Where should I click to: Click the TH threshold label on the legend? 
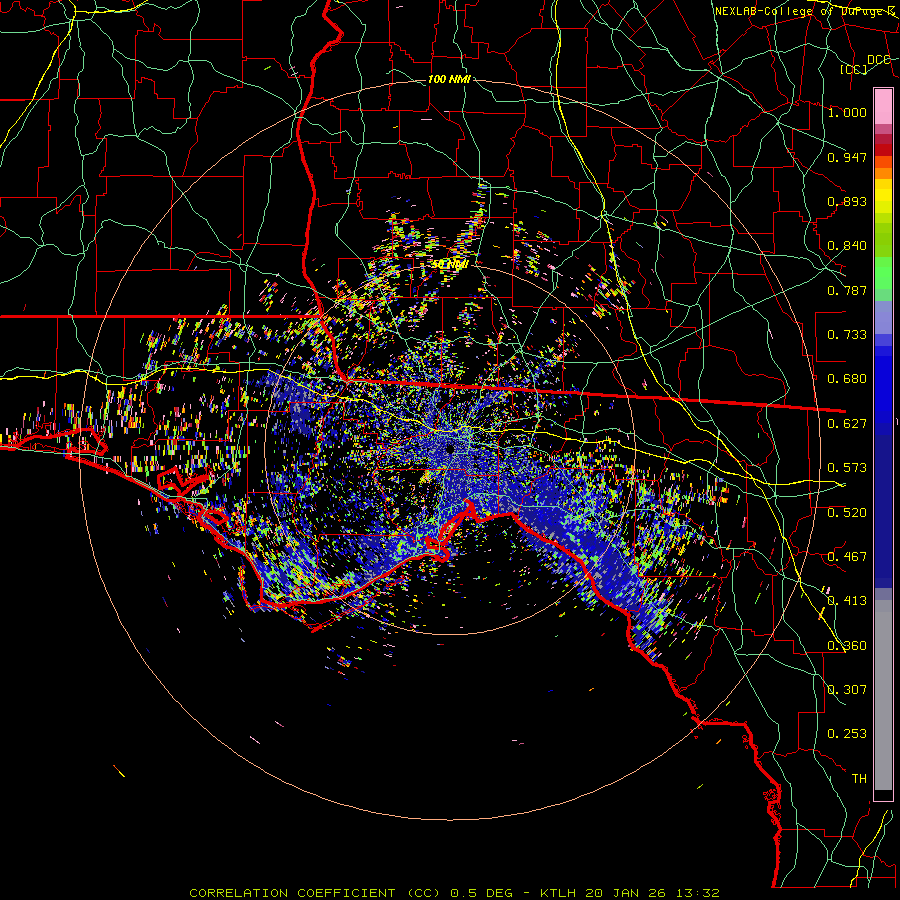point(859,779)
